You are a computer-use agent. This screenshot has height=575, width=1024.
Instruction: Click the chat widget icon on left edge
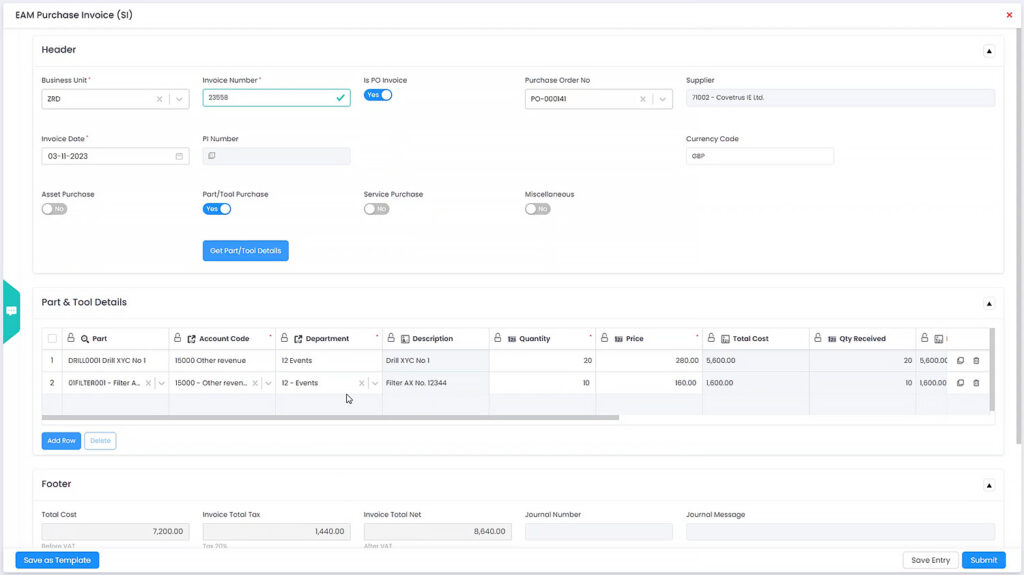click(x=11, y=311)
